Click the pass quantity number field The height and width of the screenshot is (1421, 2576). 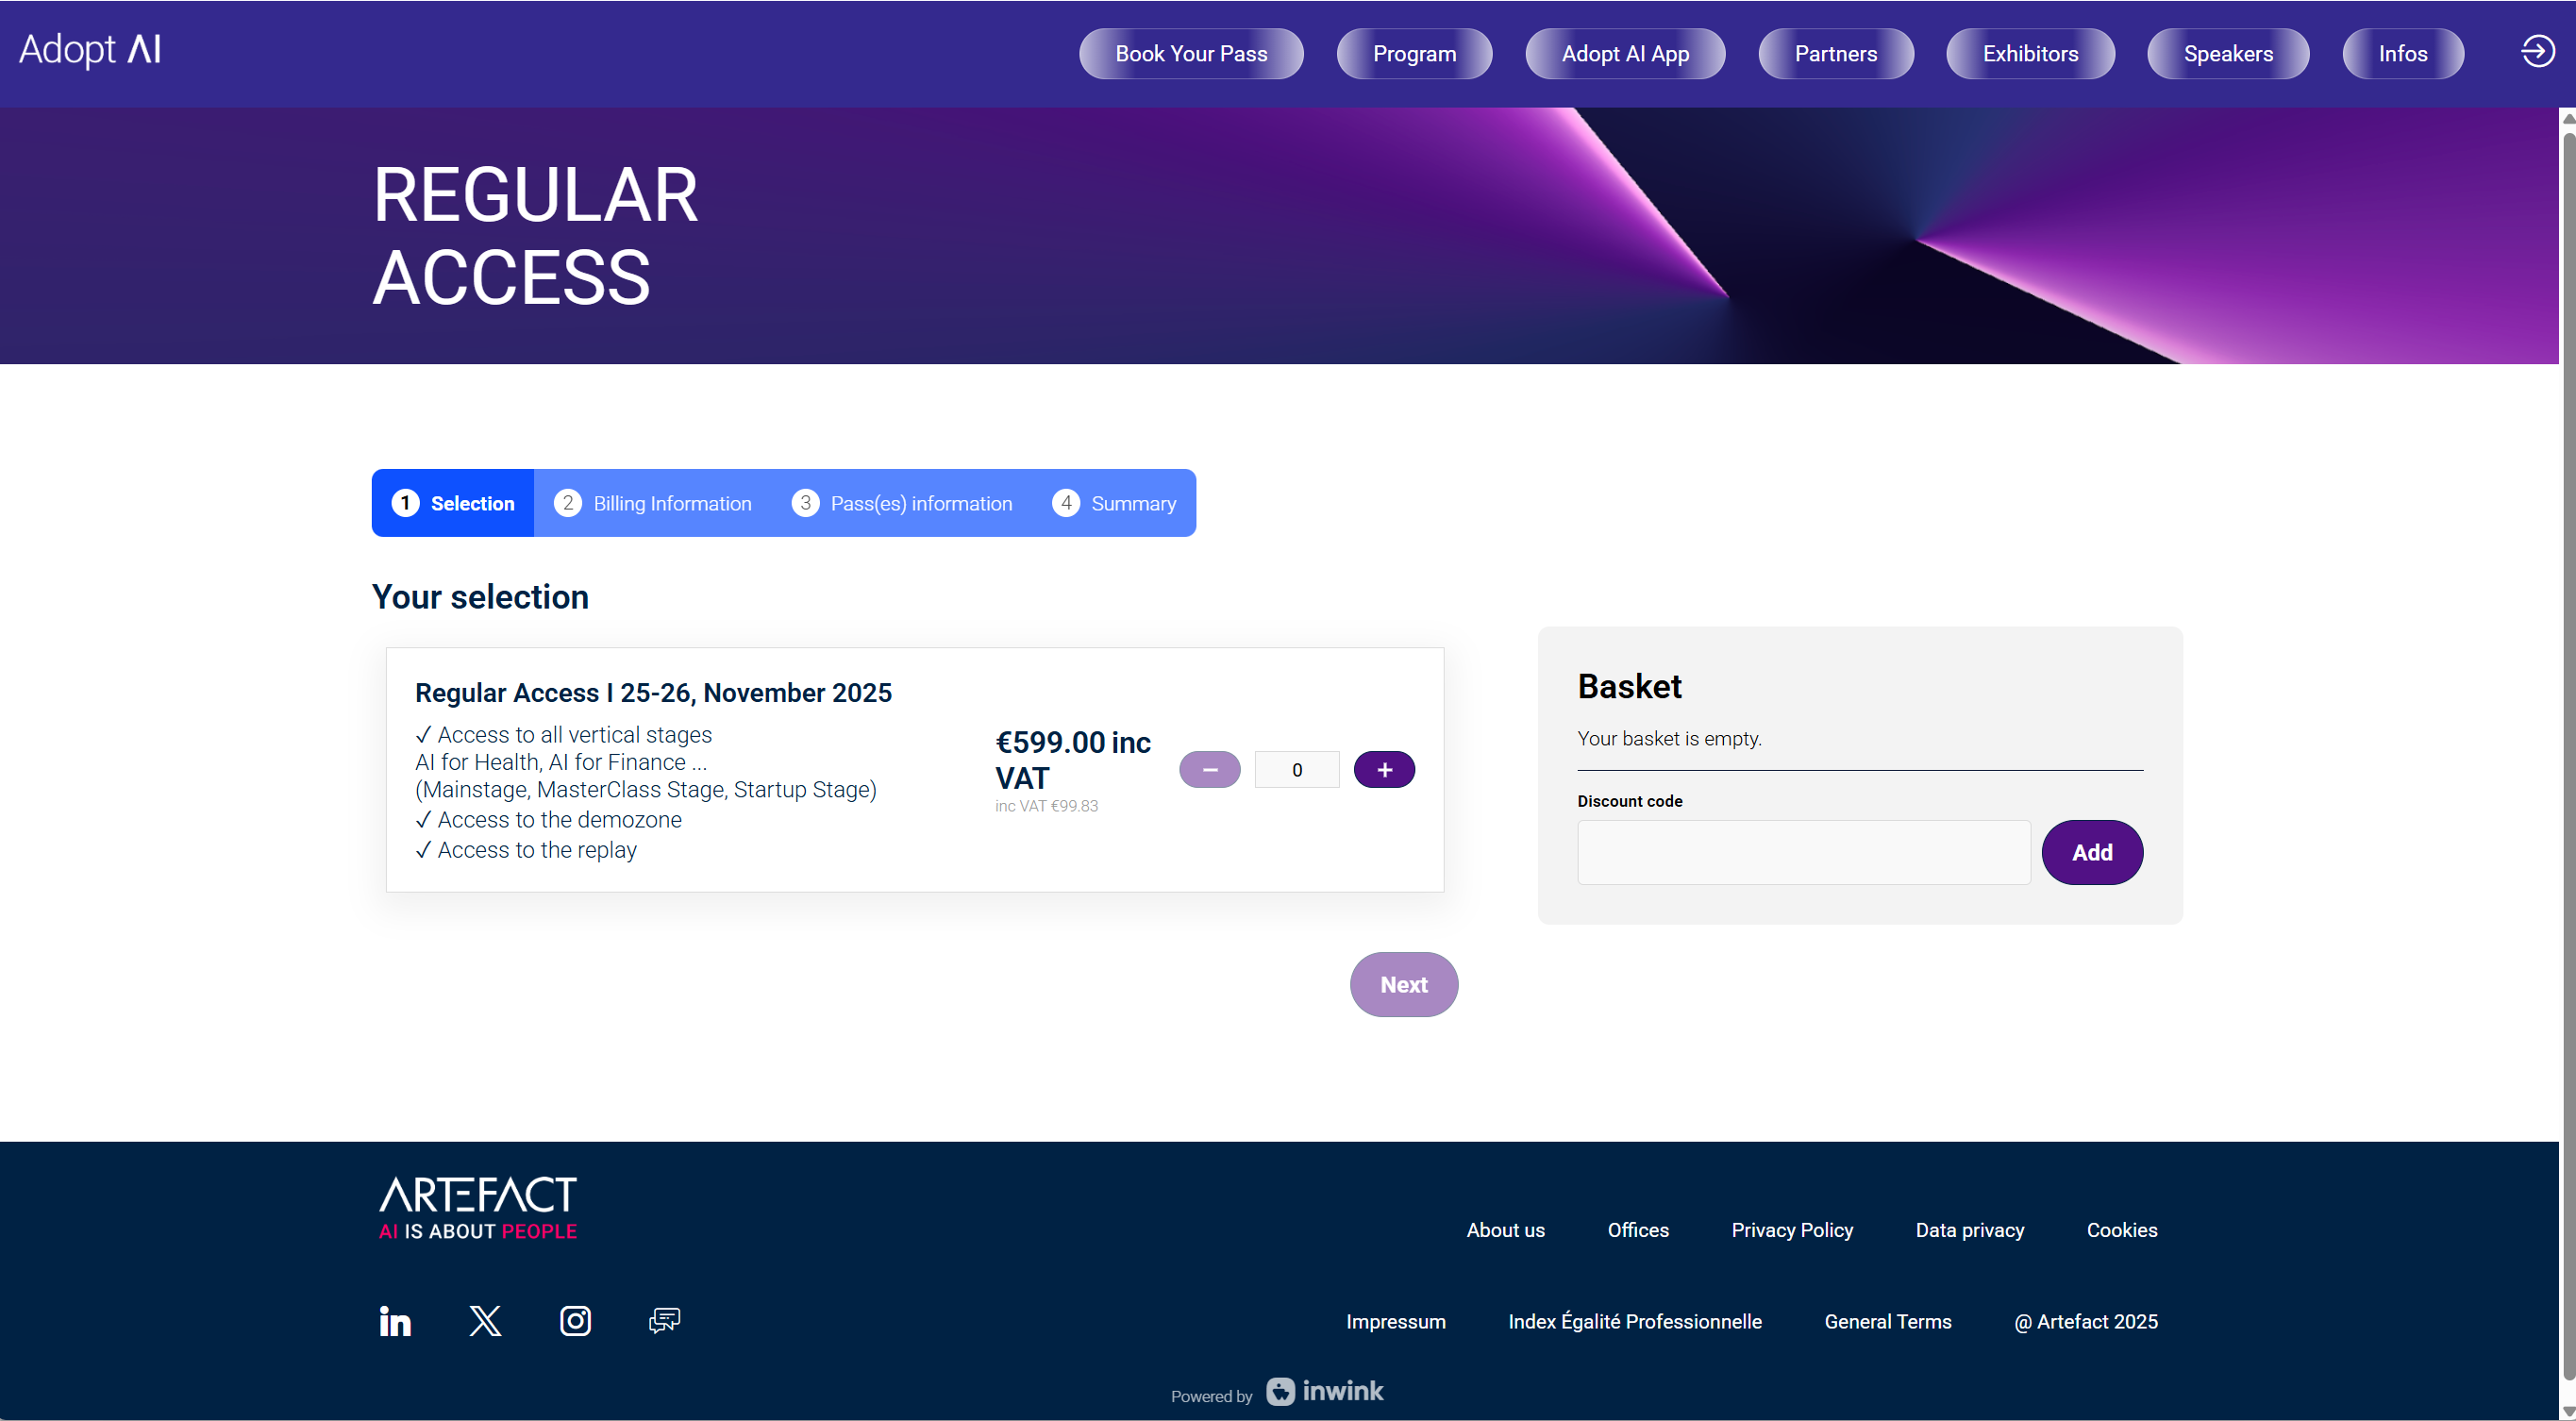point(1296,770)
